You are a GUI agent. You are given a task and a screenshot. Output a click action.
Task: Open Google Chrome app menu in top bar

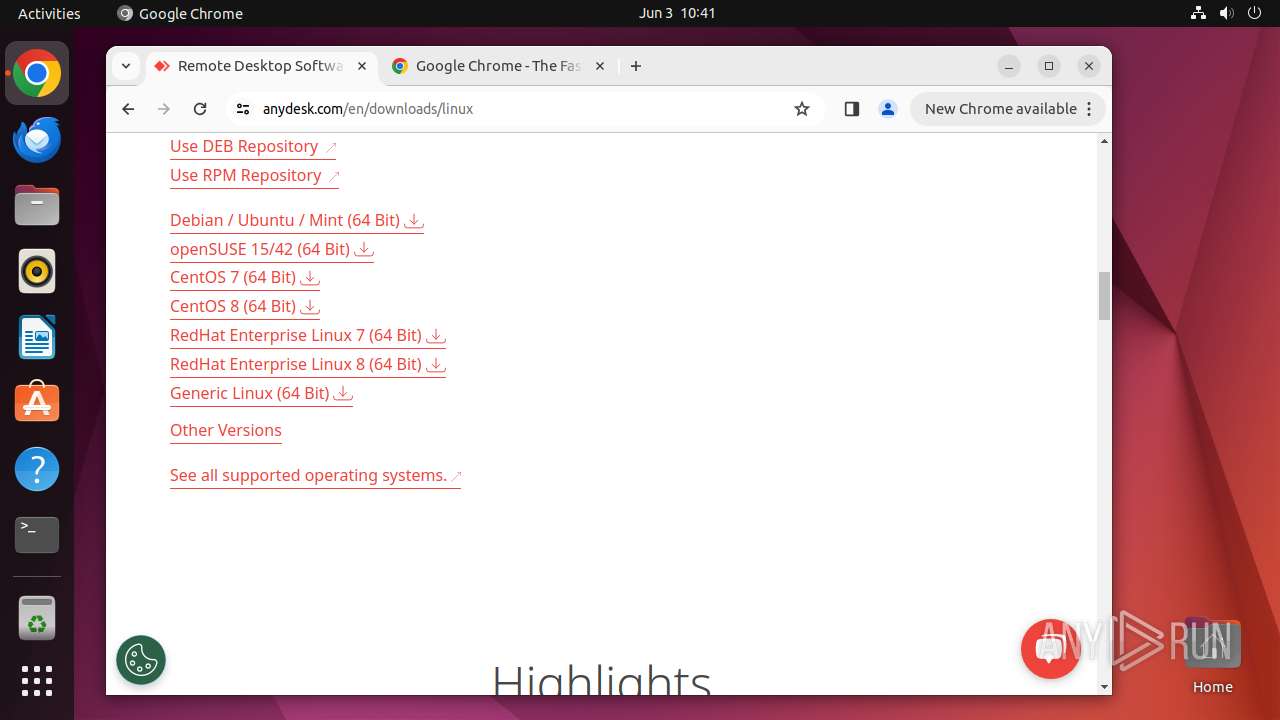click(180, 13)
